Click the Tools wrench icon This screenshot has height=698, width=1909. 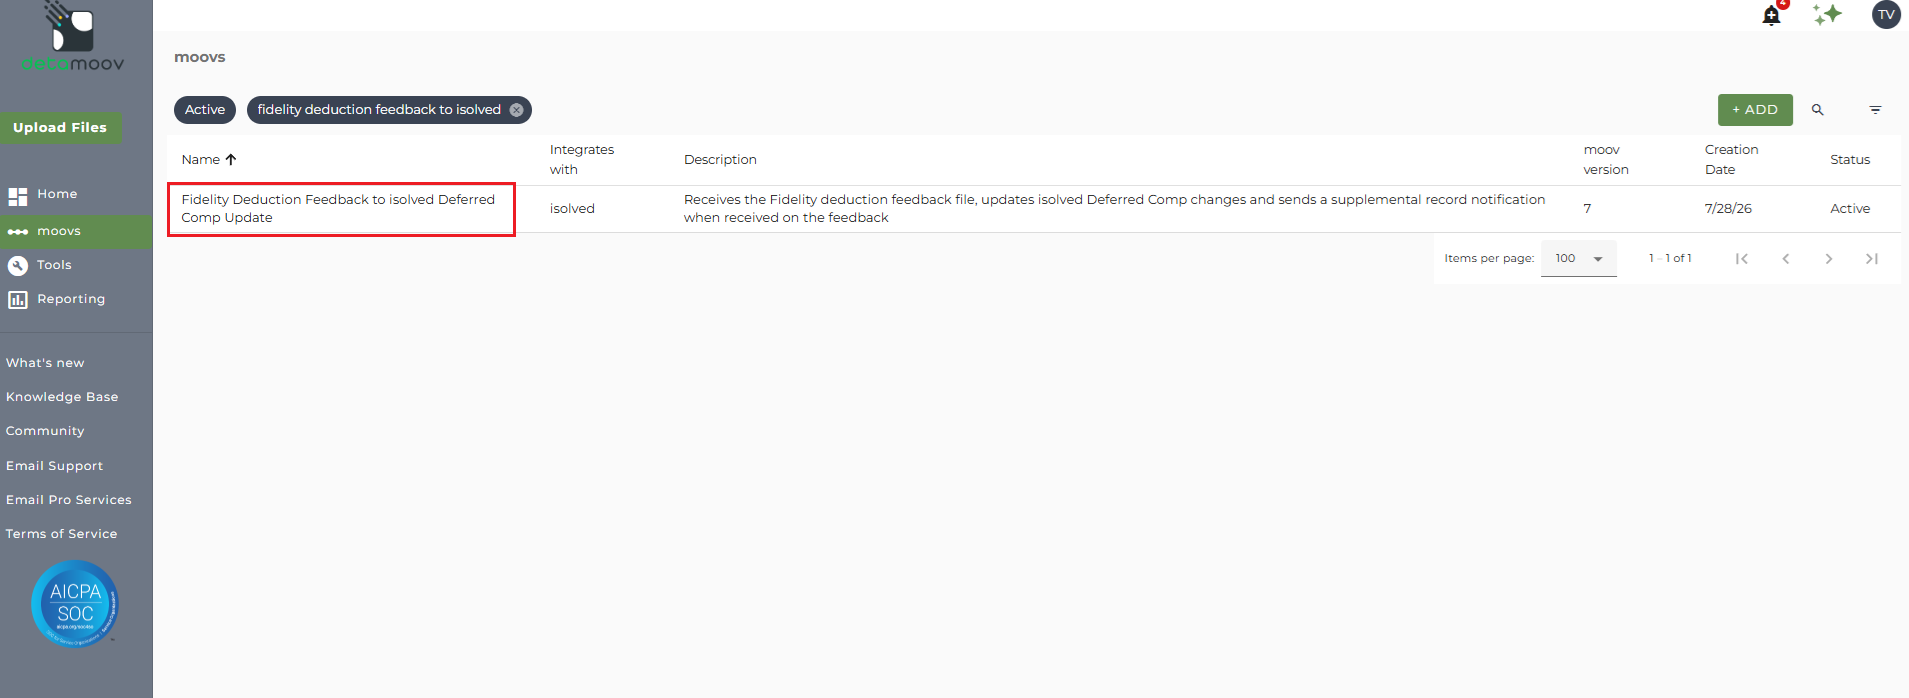18,266
